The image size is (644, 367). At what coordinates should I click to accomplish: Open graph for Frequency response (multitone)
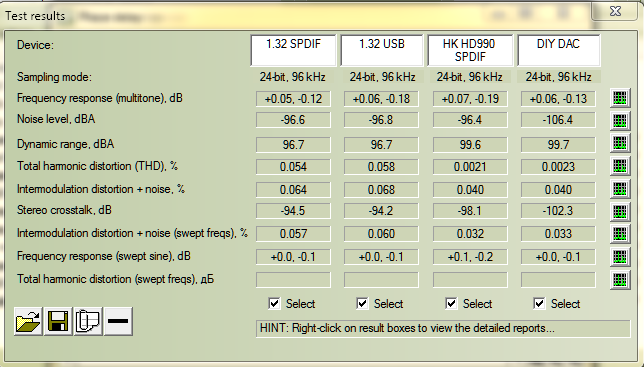(620, 98)
